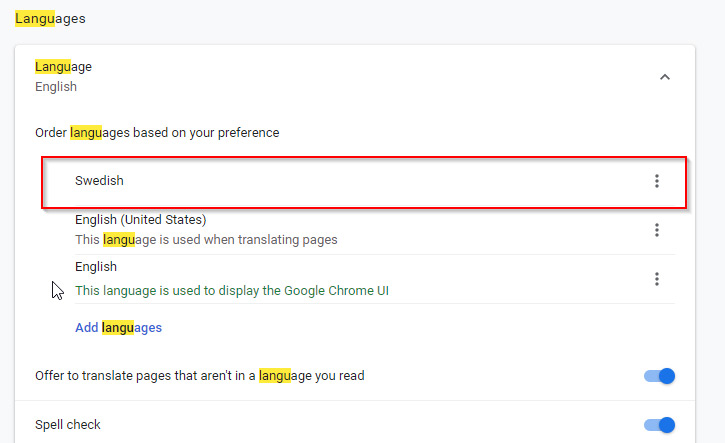Open the three-dot menu for English
The image size is (725, 443).
657,279
